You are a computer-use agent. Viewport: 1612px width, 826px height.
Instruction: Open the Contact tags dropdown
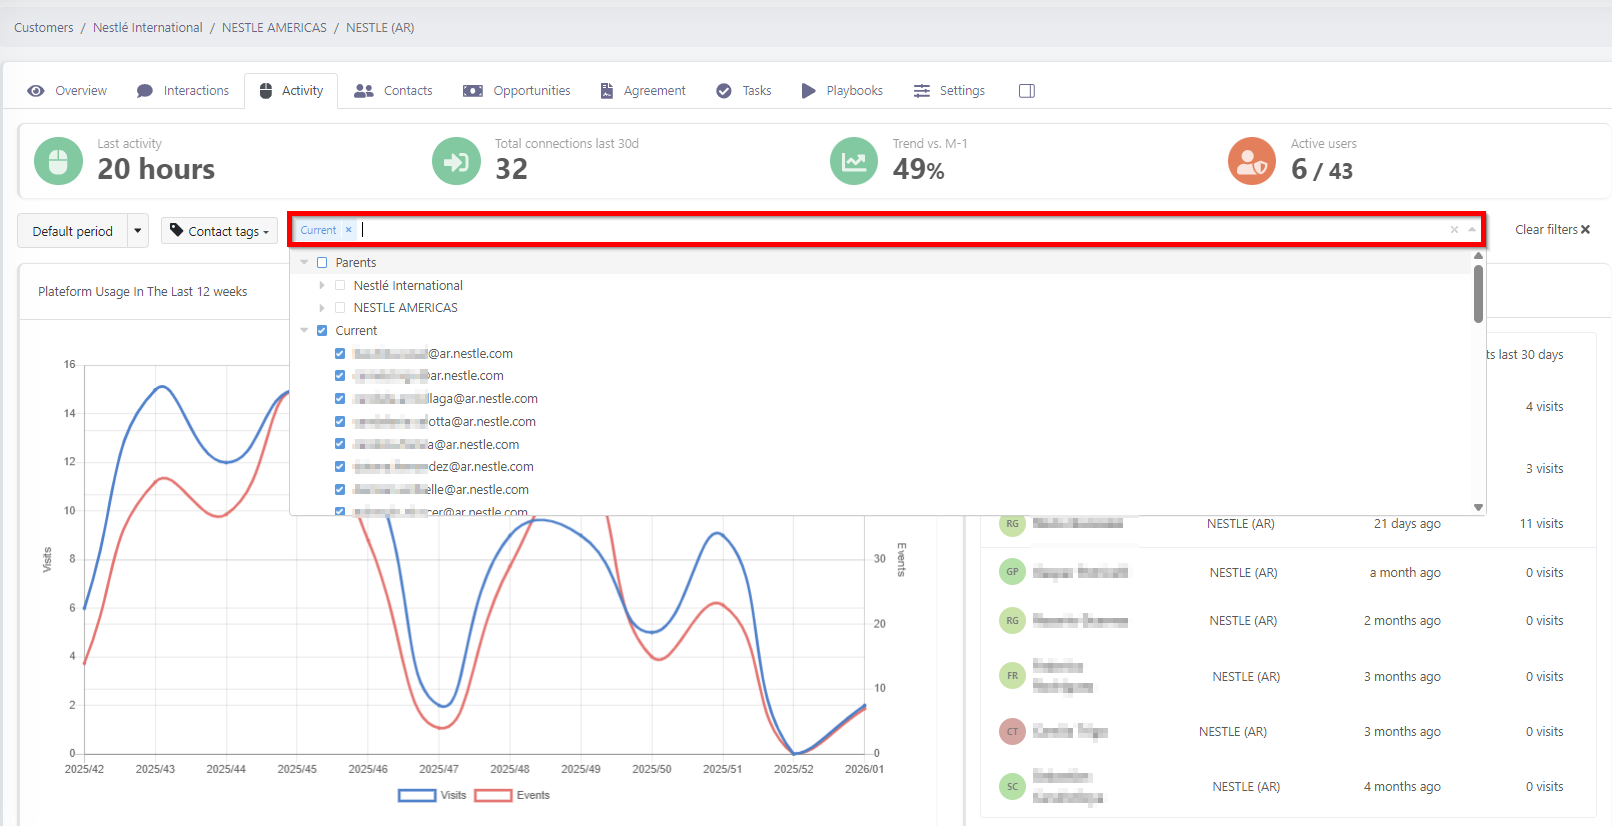[x=220, y=231]
